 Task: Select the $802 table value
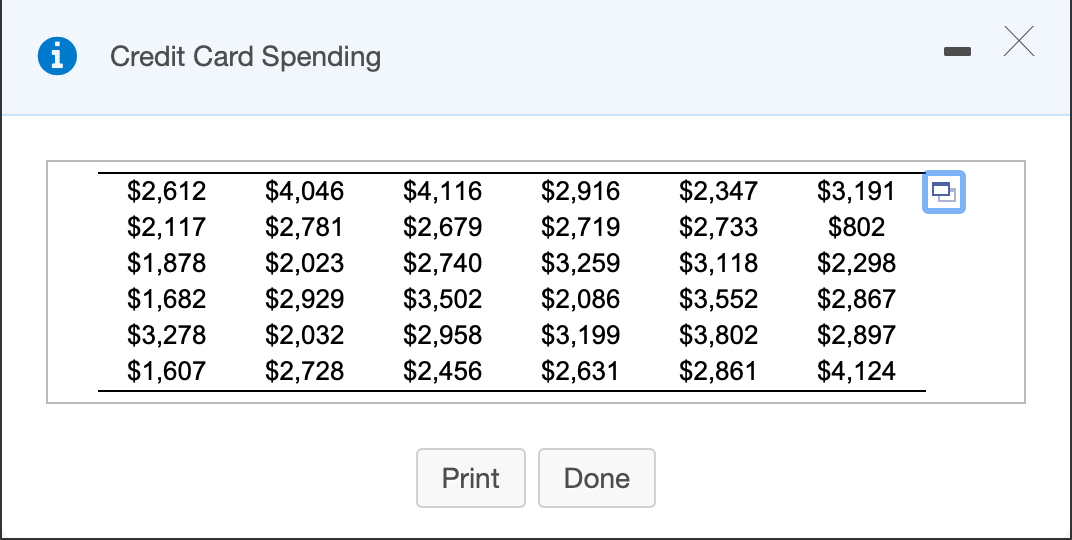[857, 227]
